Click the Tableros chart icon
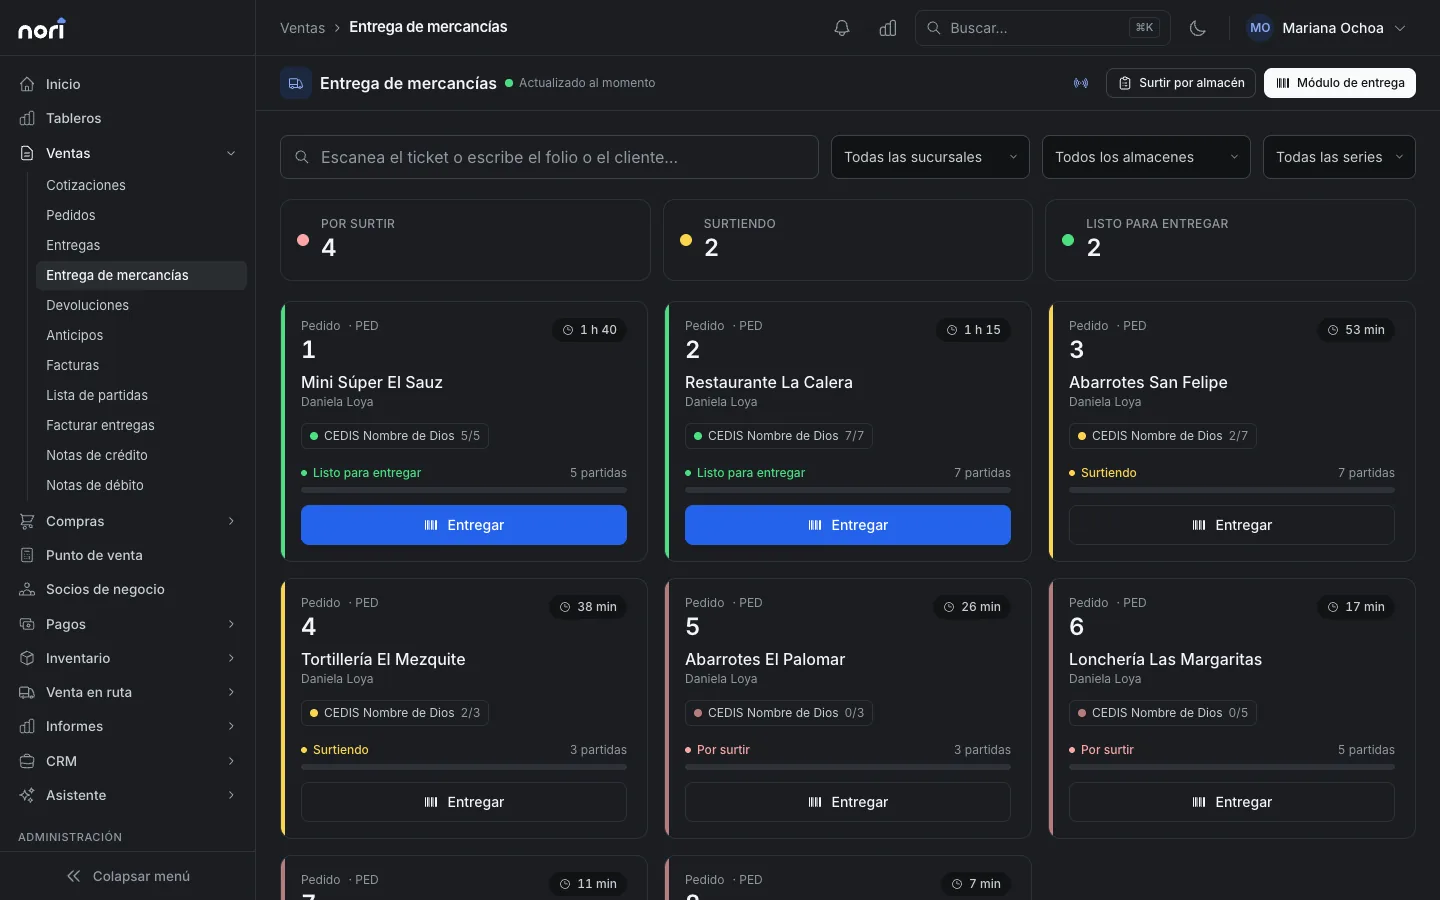Image resolution: width=1440 pixels, height=900 pixels. coord(27,118)
